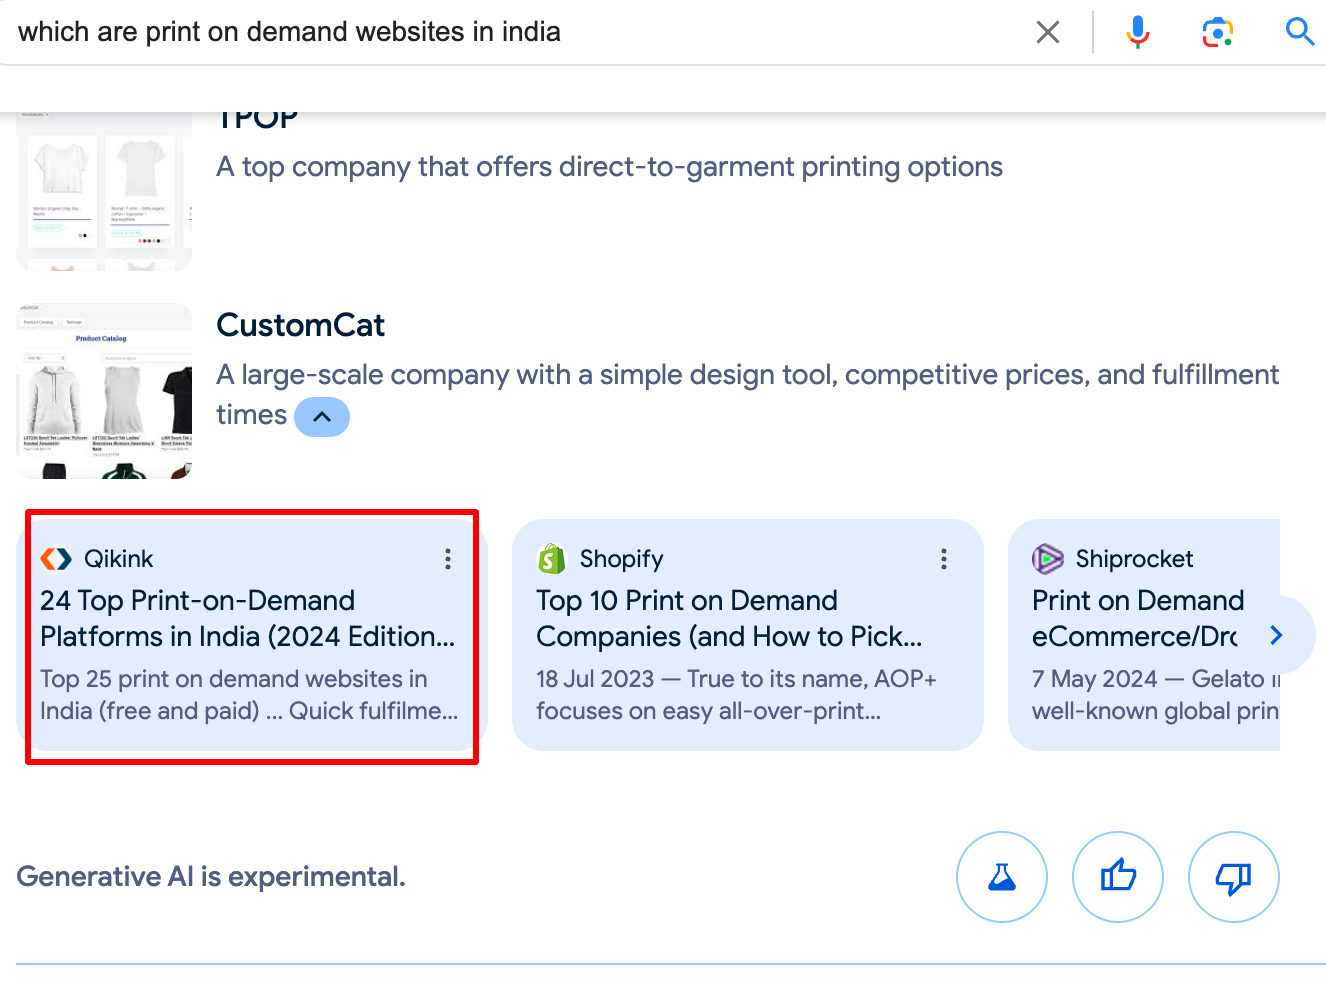
Task: Open Qikink card options menu
Action: (448, 559)
